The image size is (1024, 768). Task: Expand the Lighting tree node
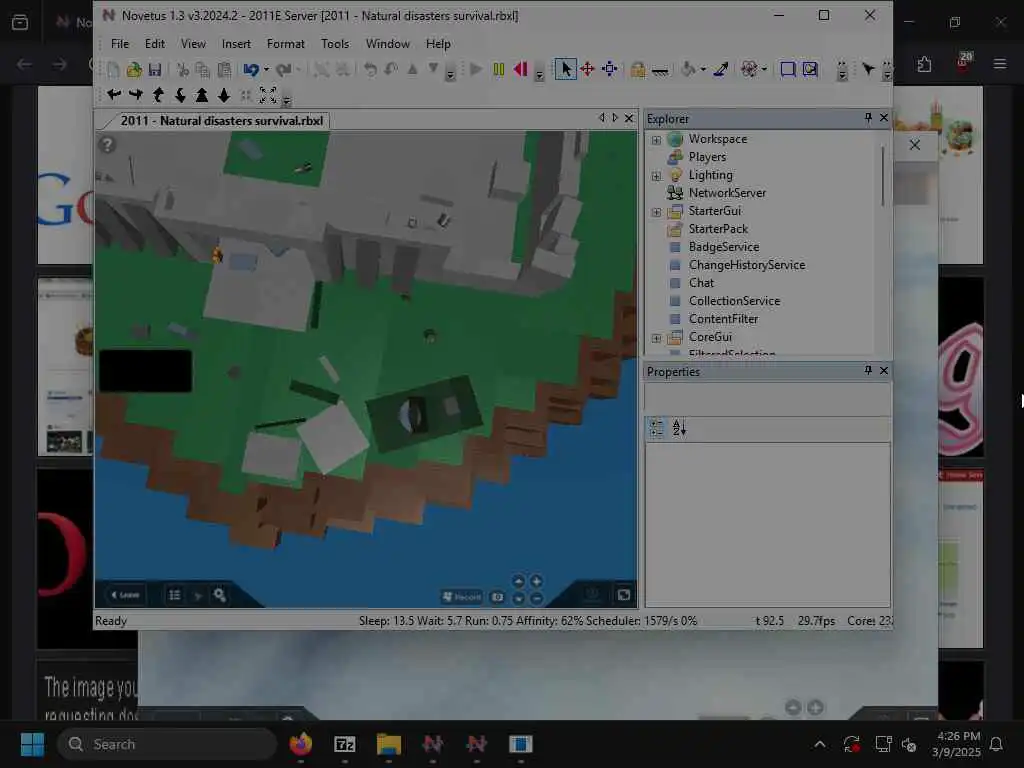coord(656,176)
